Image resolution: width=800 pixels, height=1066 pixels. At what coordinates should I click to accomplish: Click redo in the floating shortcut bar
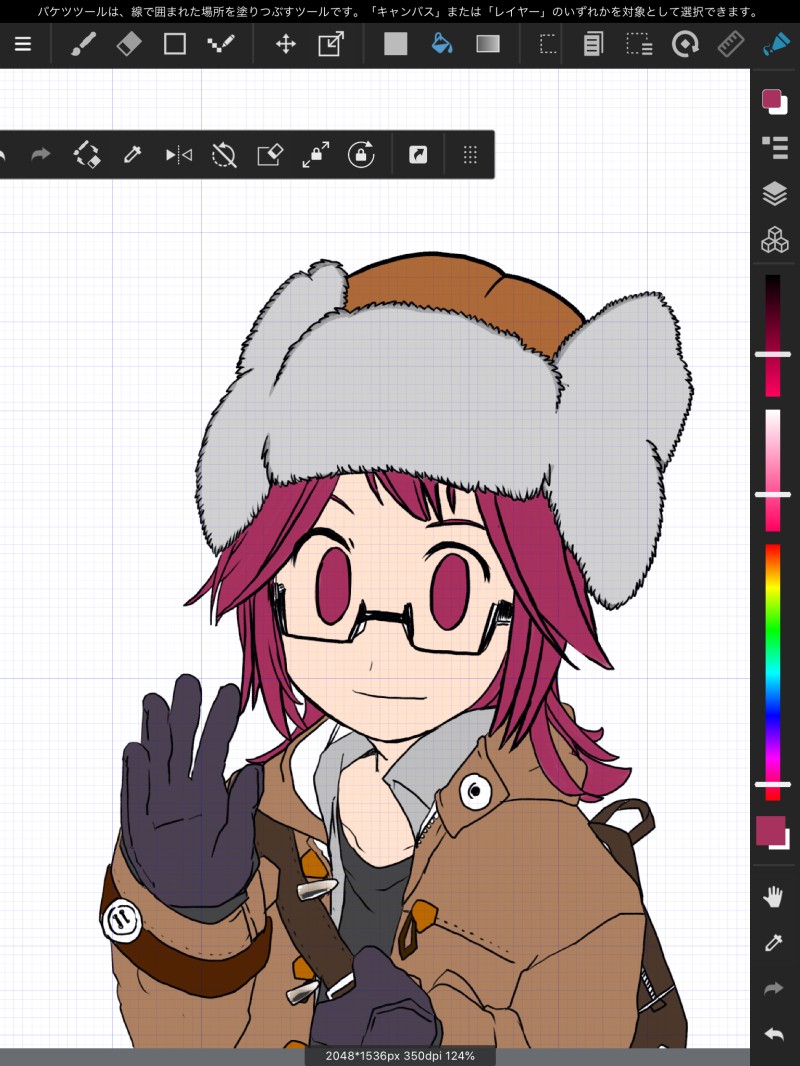pos(41,154)
